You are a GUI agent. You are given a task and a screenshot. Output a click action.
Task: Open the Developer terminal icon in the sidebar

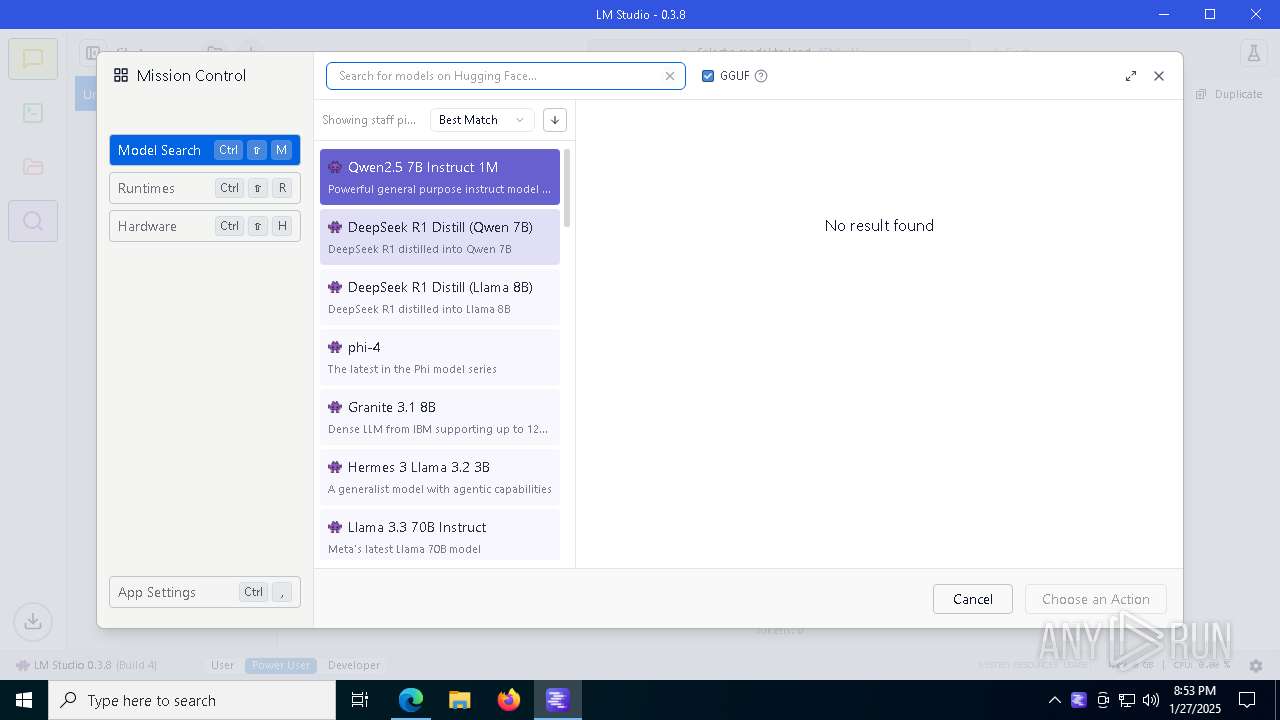pyautogui.click(x=33, y=113)
